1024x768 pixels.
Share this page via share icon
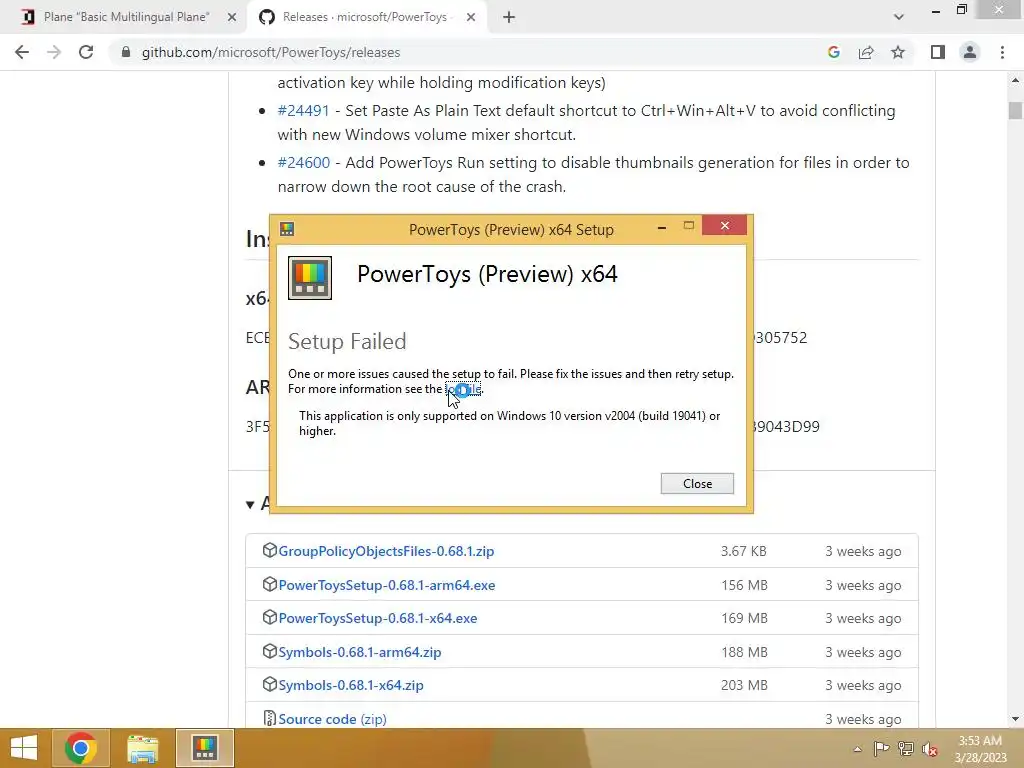(866, 52)
